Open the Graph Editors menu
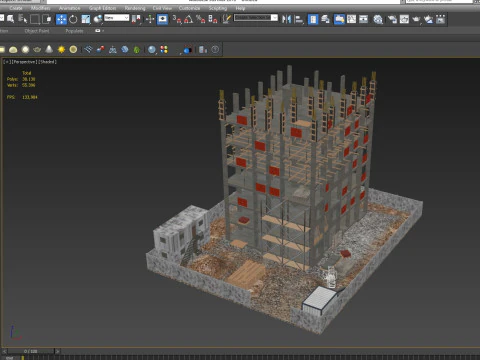Image resolution: width=480 pixels, height=360 pixels. tap(102, 8)
